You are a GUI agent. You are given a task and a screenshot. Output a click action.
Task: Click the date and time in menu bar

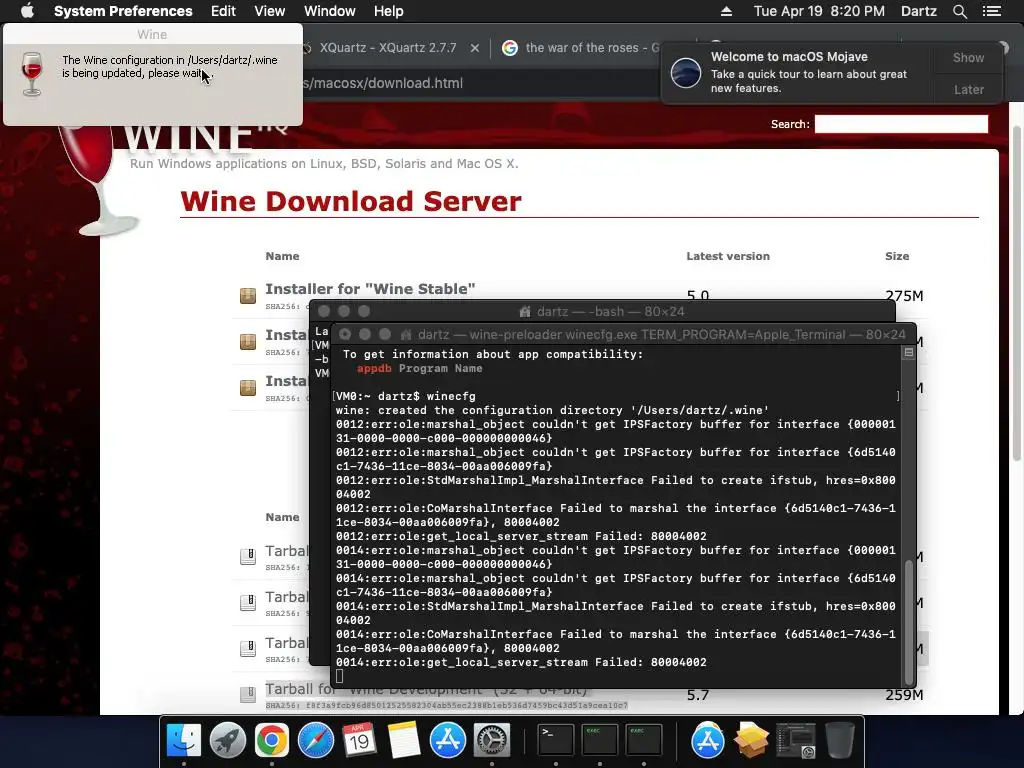click(819, 11)
